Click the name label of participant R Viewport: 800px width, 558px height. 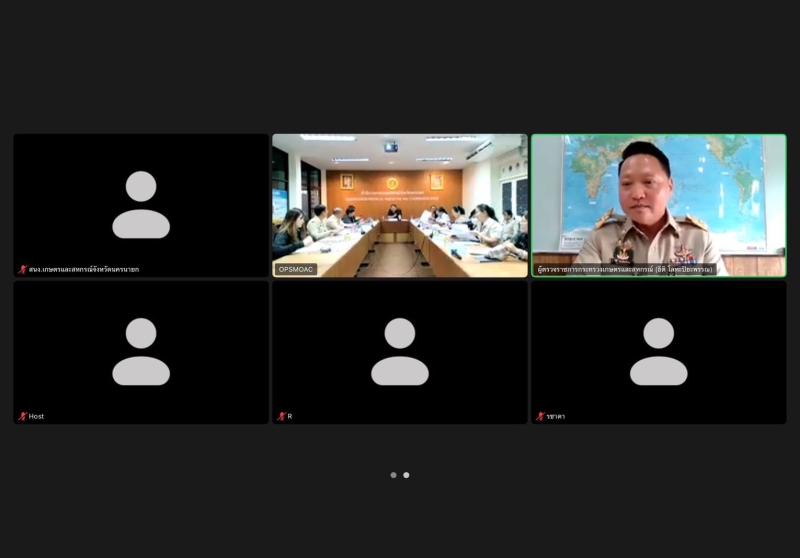pyautogui.click(x=290, y=416)
